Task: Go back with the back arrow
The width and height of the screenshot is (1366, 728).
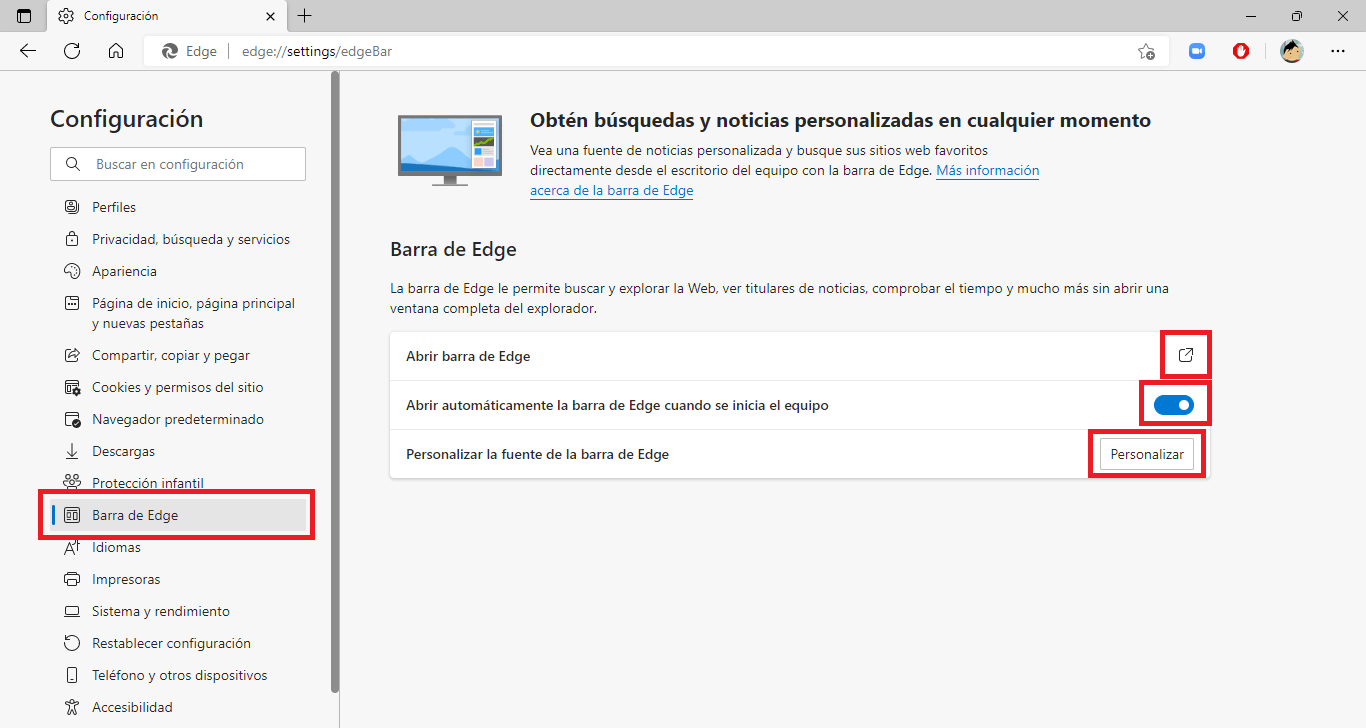Action: tap(28, 51)
